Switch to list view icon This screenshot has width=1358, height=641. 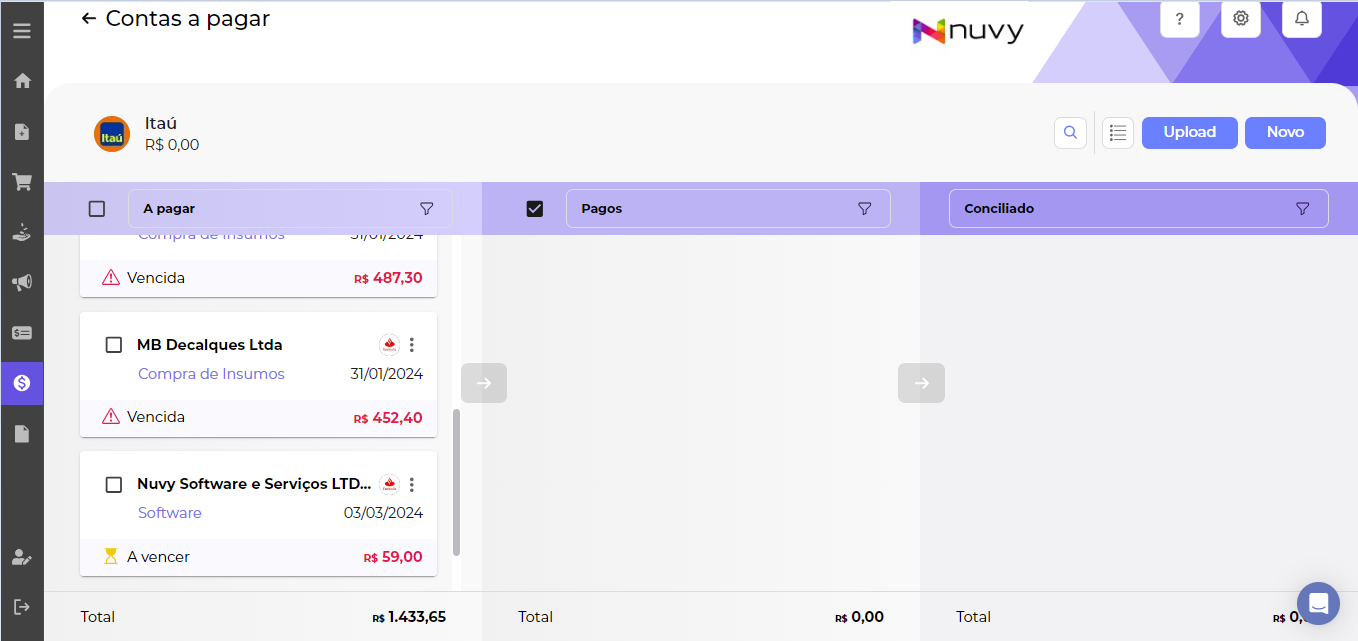(x=1118, y=133)
